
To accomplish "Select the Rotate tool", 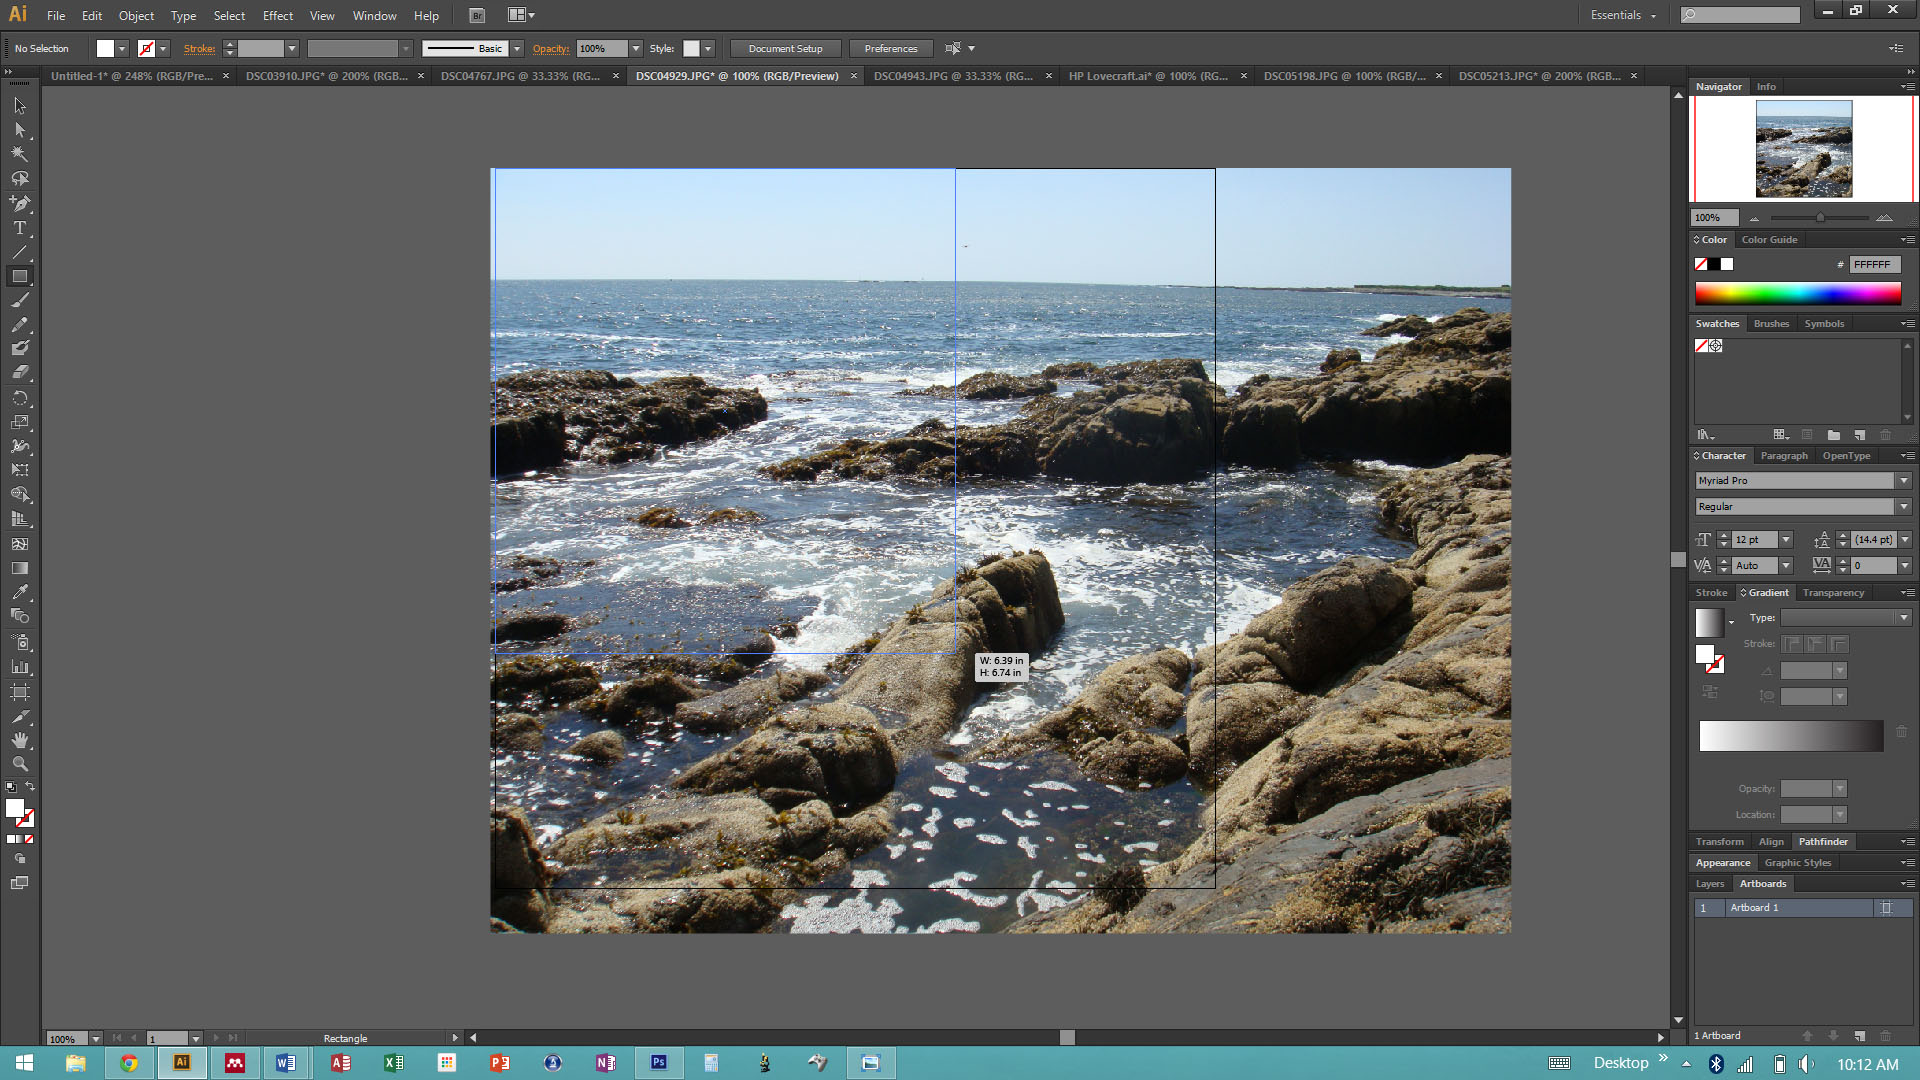I will click(19, 398).
